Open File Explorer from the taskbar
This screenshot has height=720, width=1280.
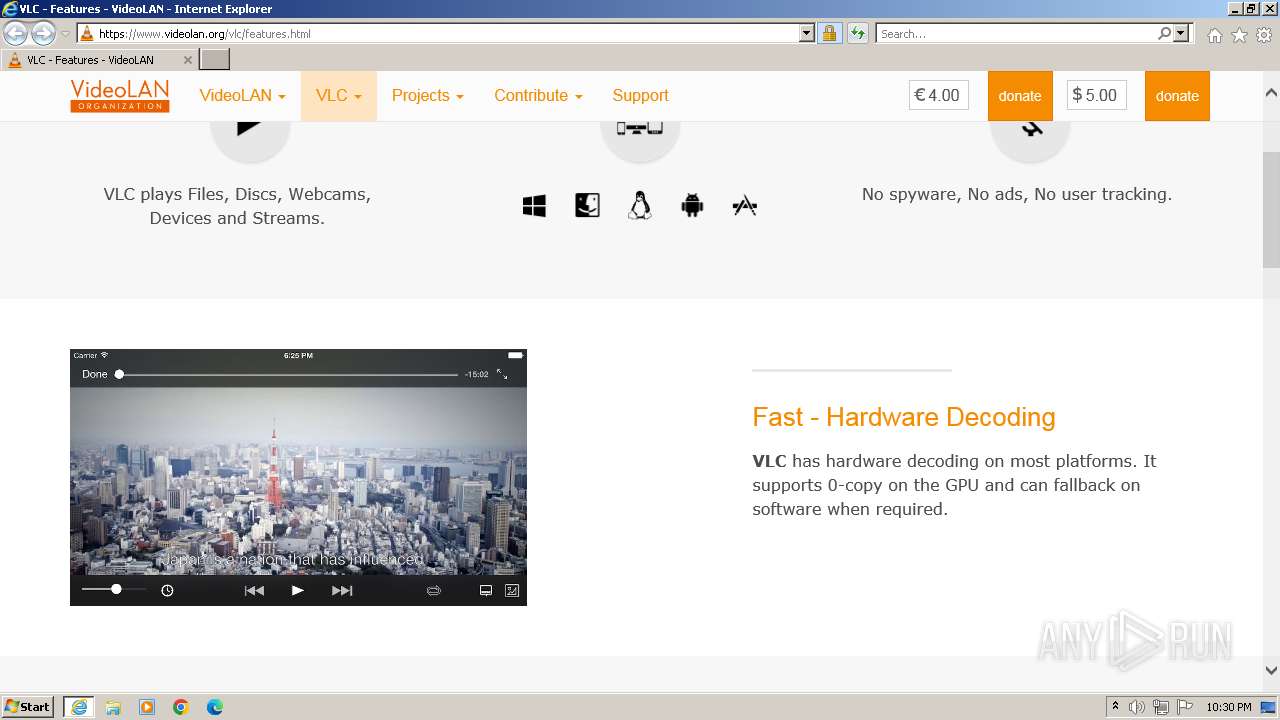tap(113, 707)
